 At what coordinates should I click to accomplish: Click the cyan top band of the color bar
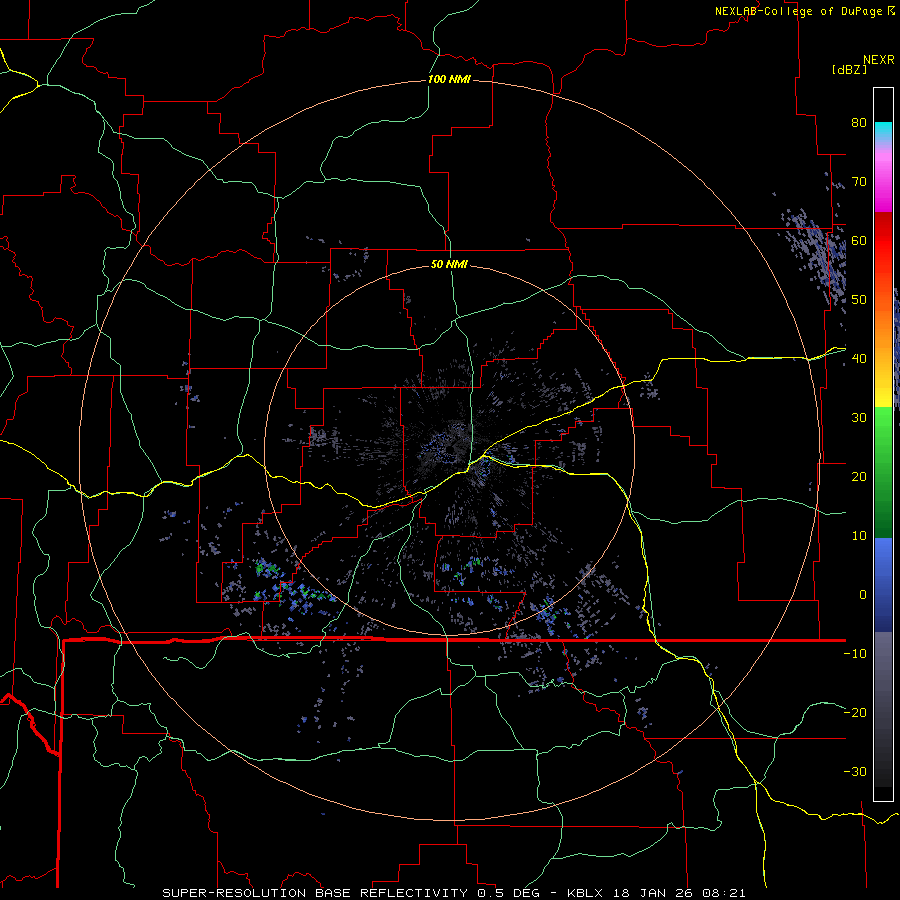coord(883,132)
